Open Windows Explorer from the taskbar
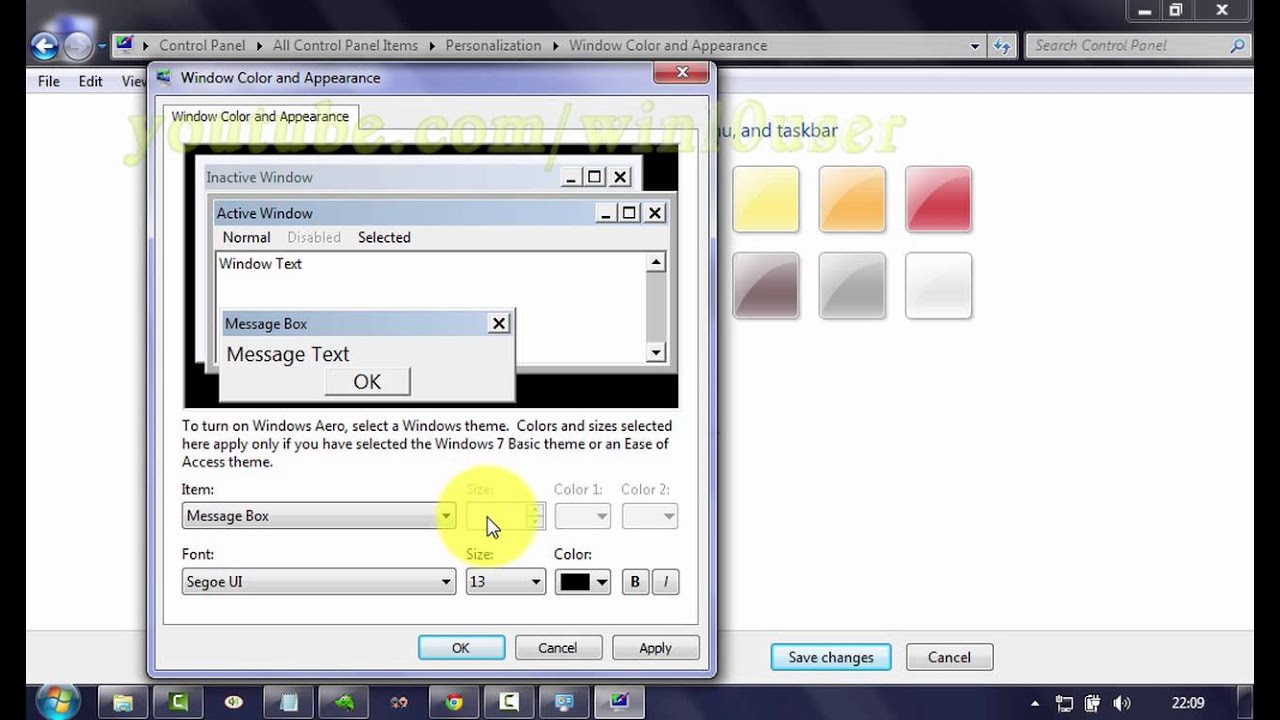The height and width of the screenshot is (720, 1280). [122, 702]
